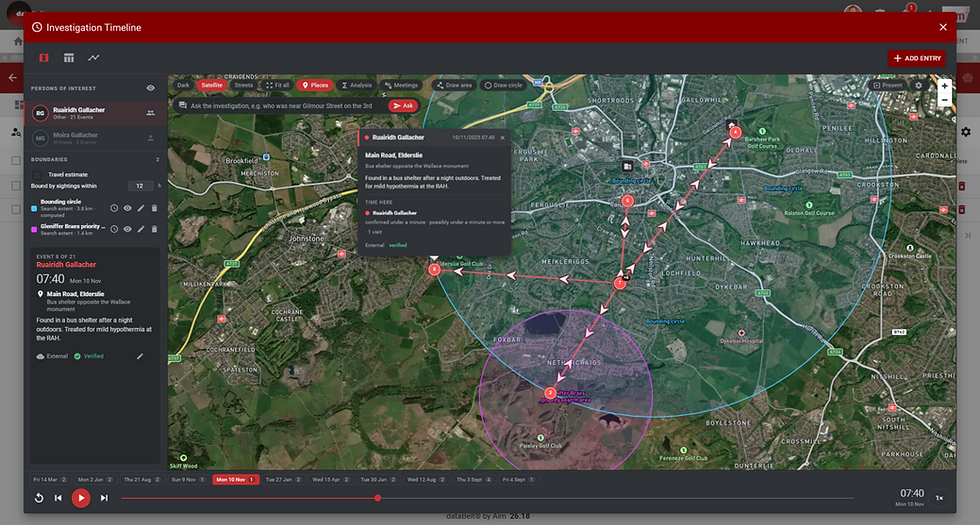Click the Fit all button
Viewport: 980px width, 525px height.
click(x=278, y=85)
